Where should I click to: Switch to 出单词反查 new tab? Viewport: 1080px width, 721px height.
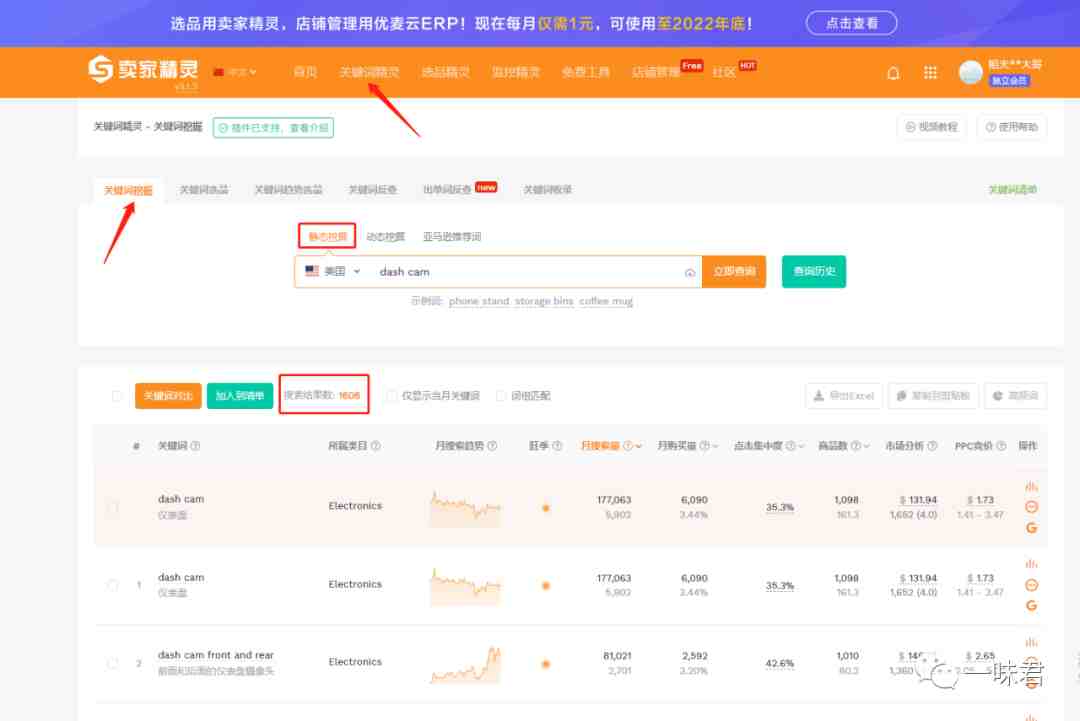coord(447,189)
